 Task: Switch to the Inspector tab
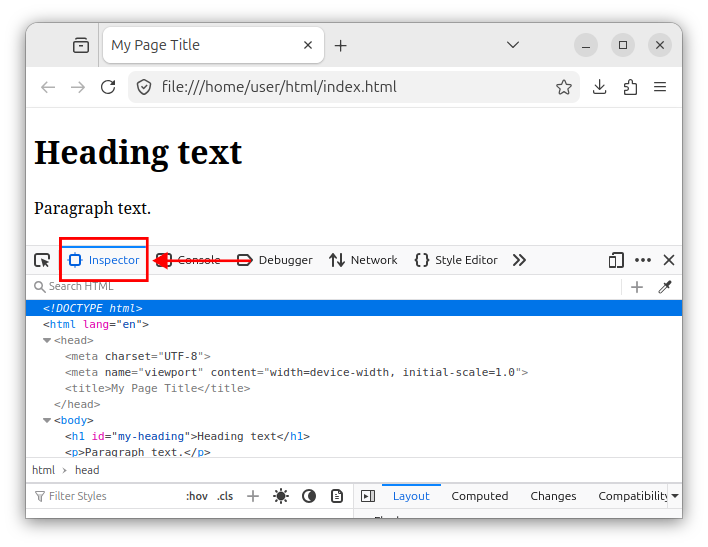103,260
